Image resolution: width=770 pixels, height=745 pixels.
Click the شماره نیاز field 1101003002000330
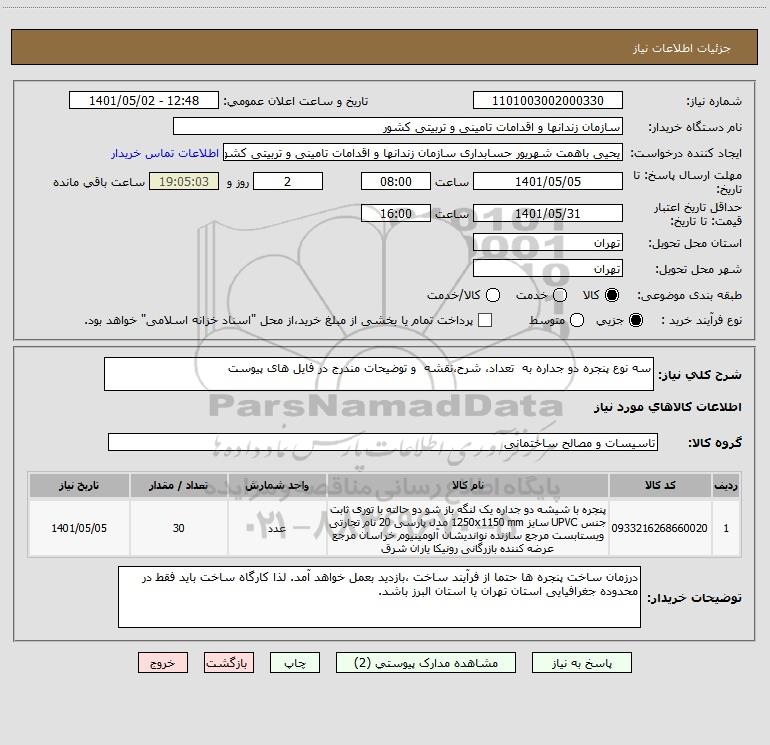(548, 100)
